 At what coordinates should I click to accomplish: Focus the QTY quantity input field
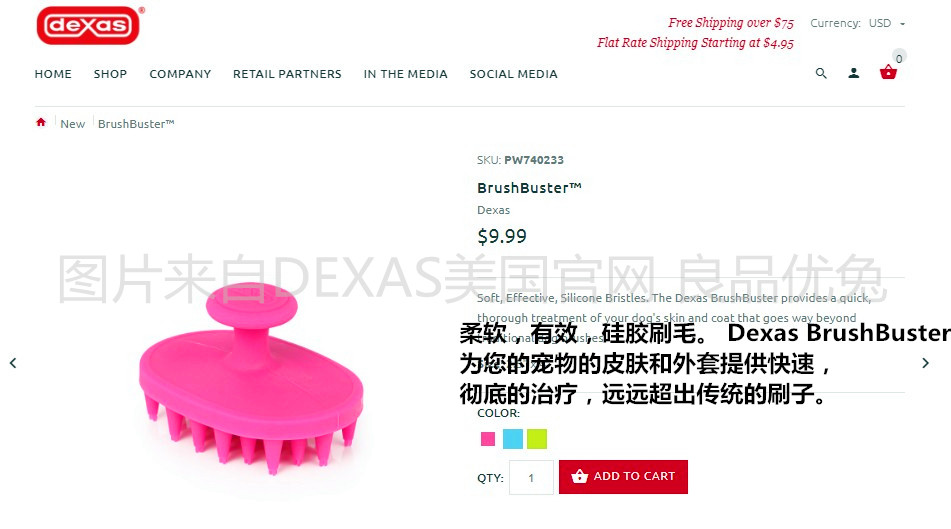tap(531, 477)
